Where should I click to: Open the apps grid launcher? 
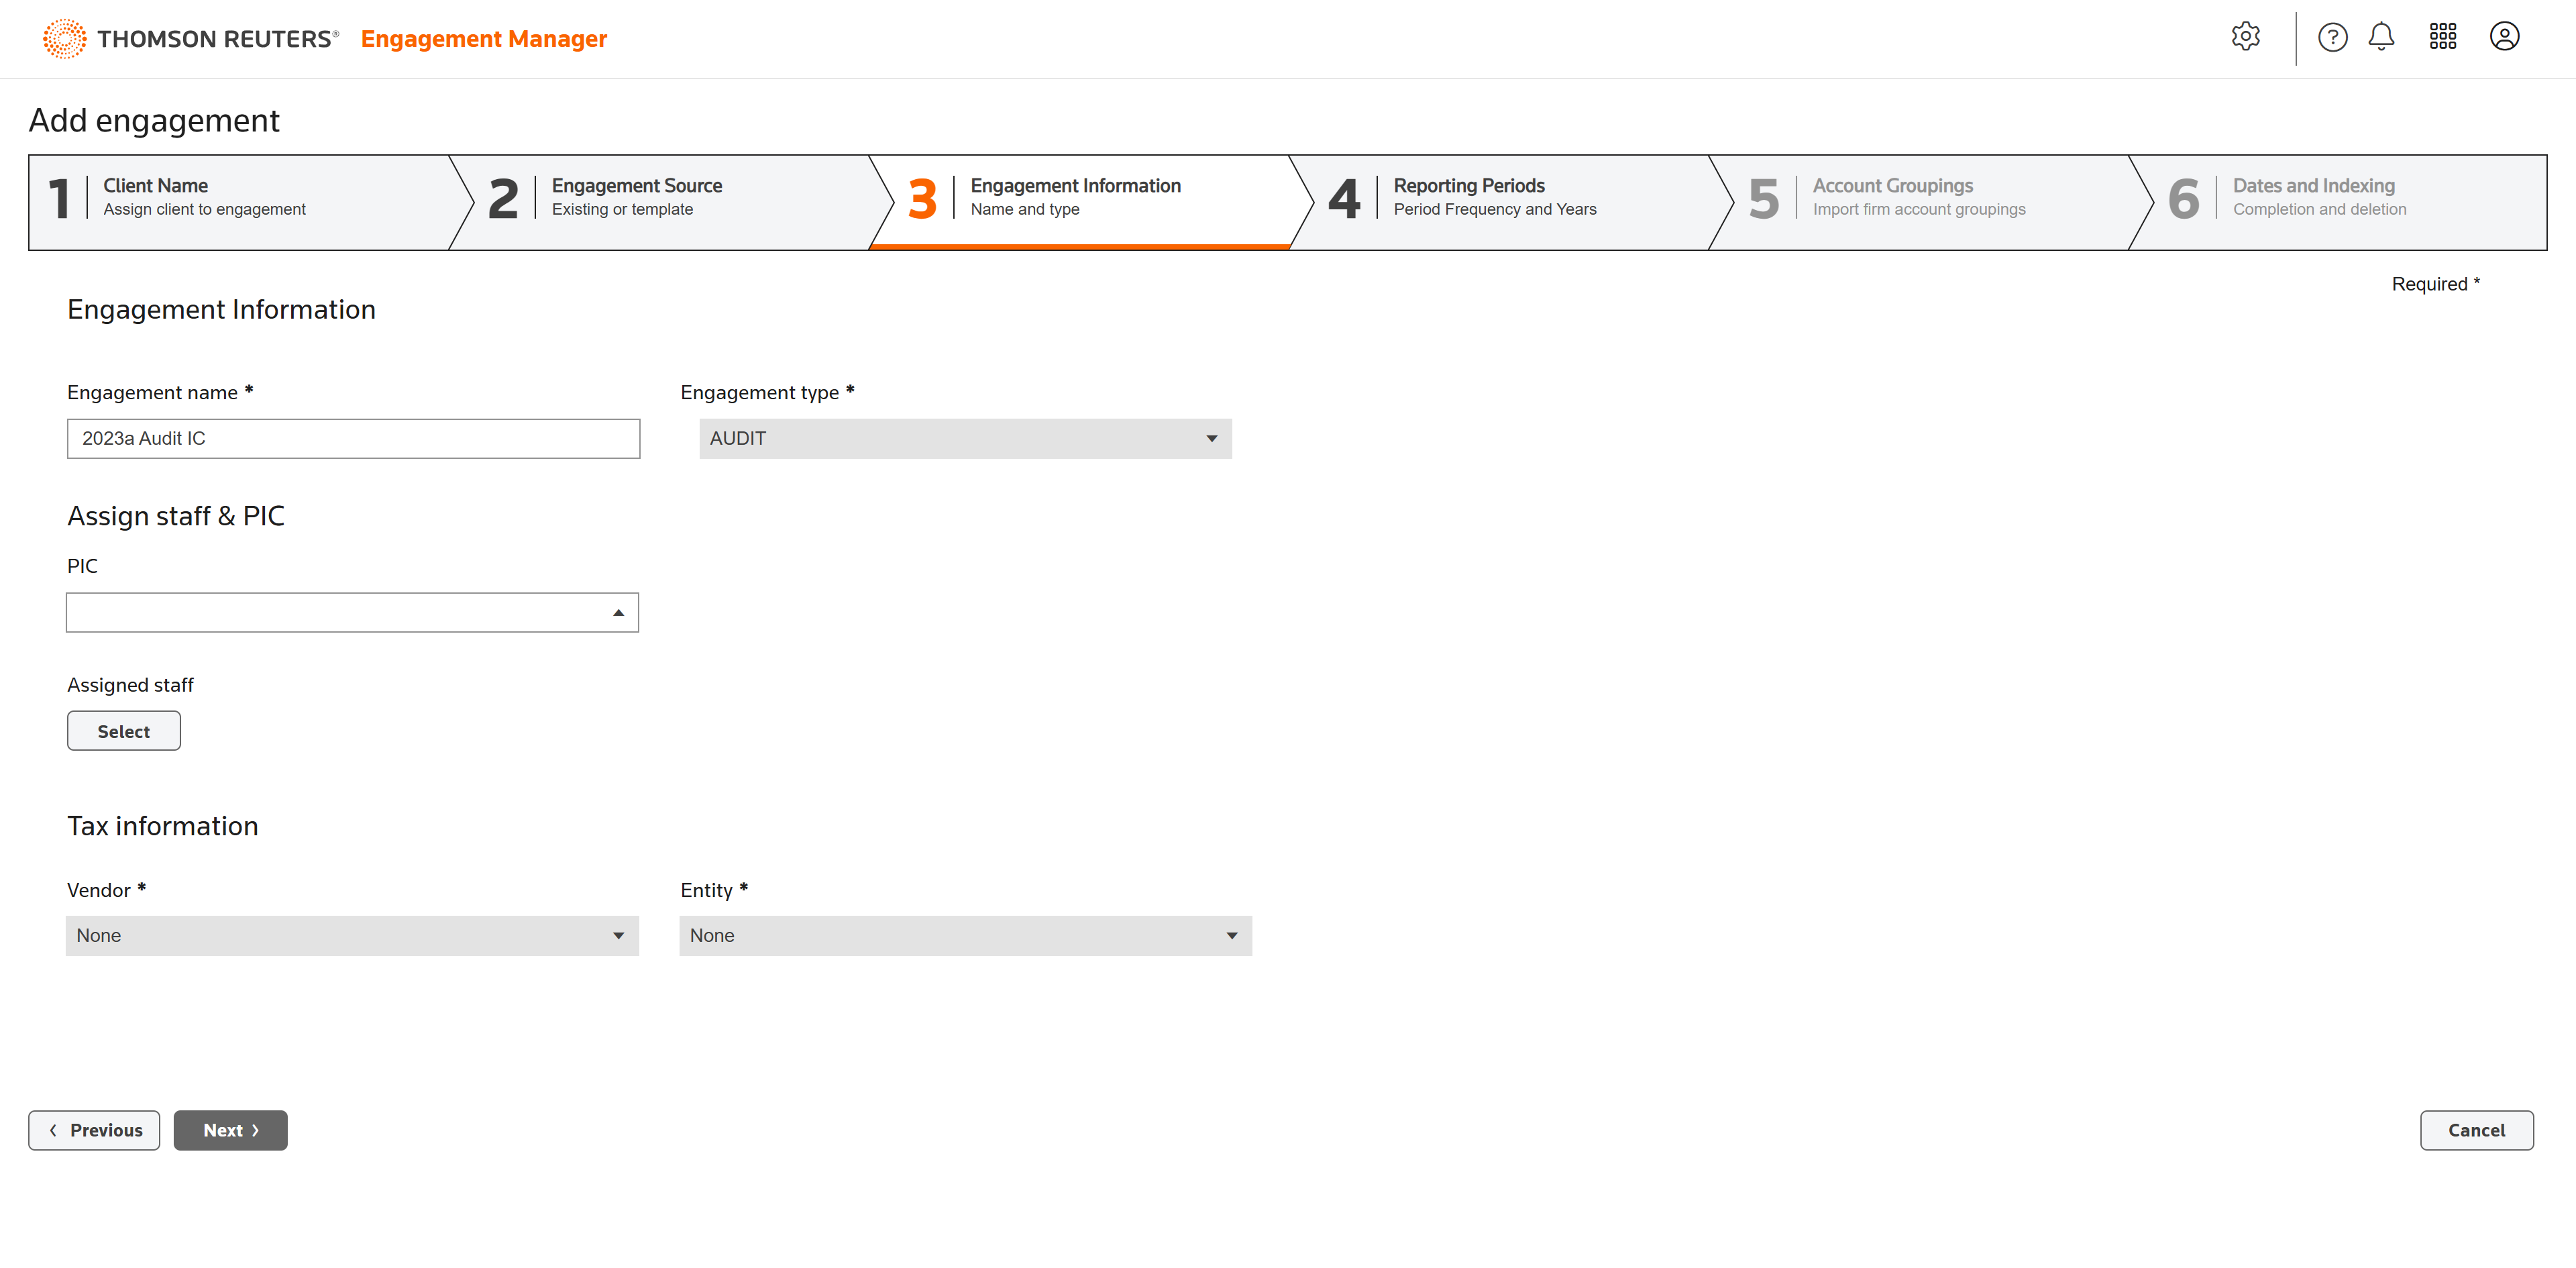[x=2442, y=37]
